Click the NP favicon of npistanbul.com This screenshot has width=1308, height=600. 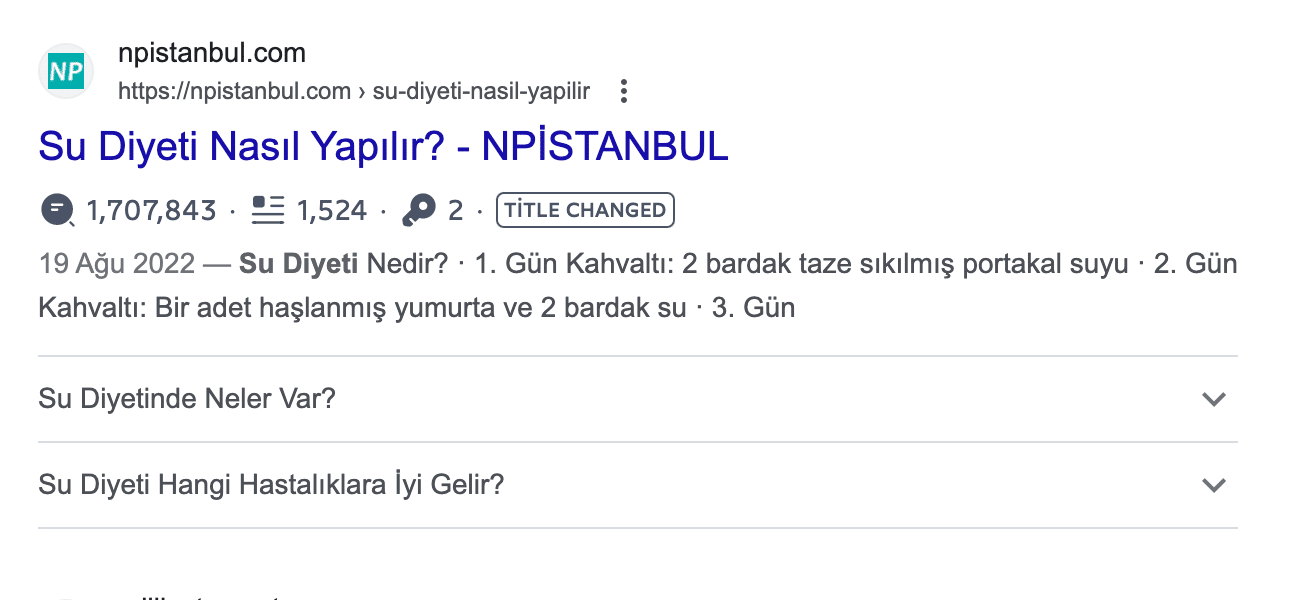tap(65, 71)
